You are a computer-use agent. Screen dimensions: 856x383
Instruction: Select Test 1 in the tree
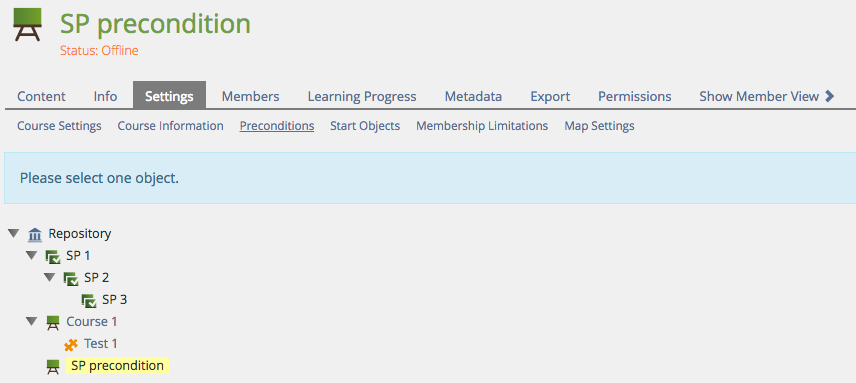[x=101, y=344]
